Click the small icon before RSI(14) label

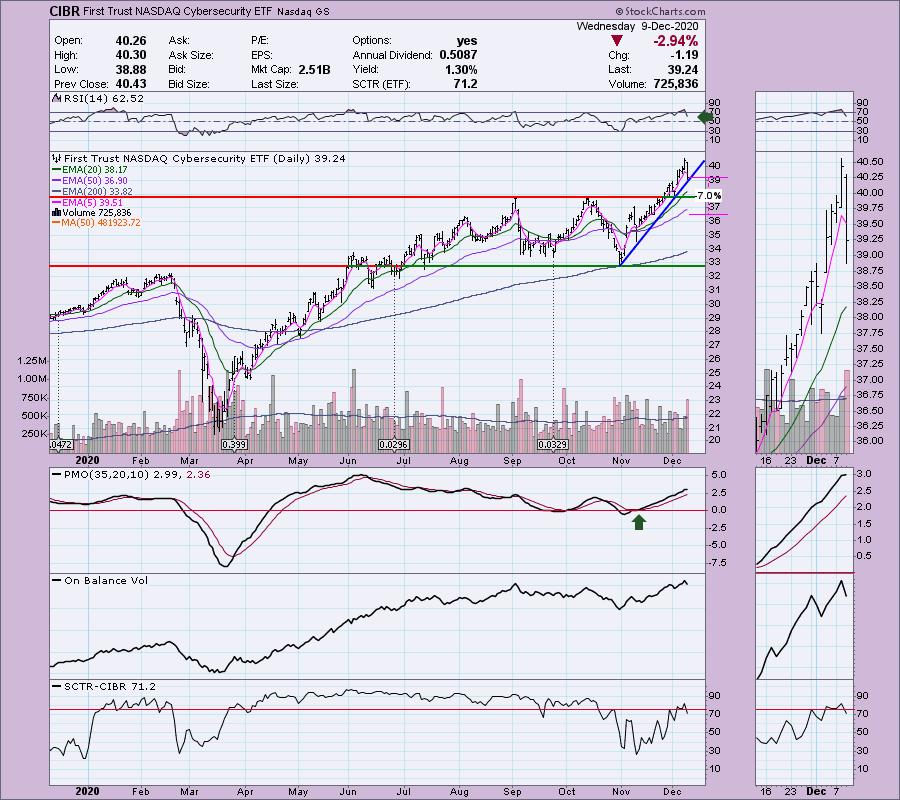coord(56,98)
